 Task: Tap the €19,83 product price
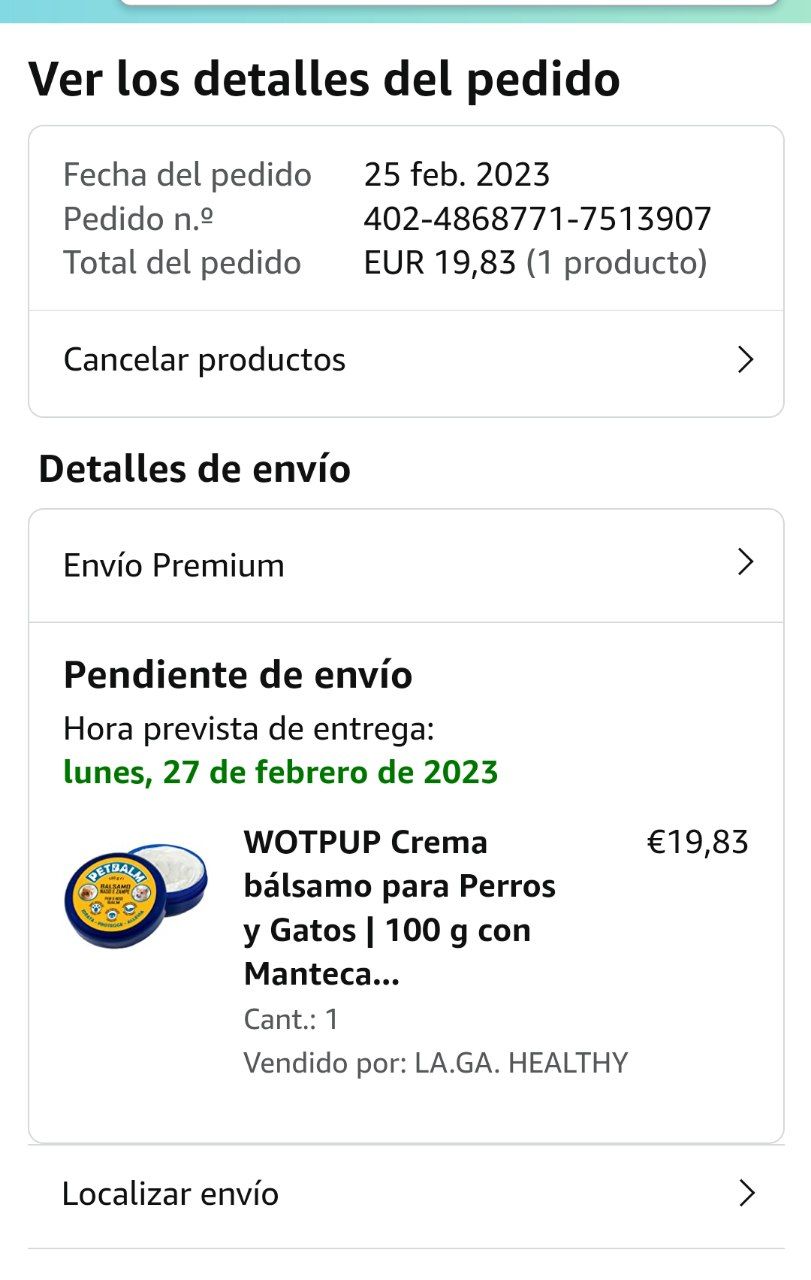pos(697,843)
